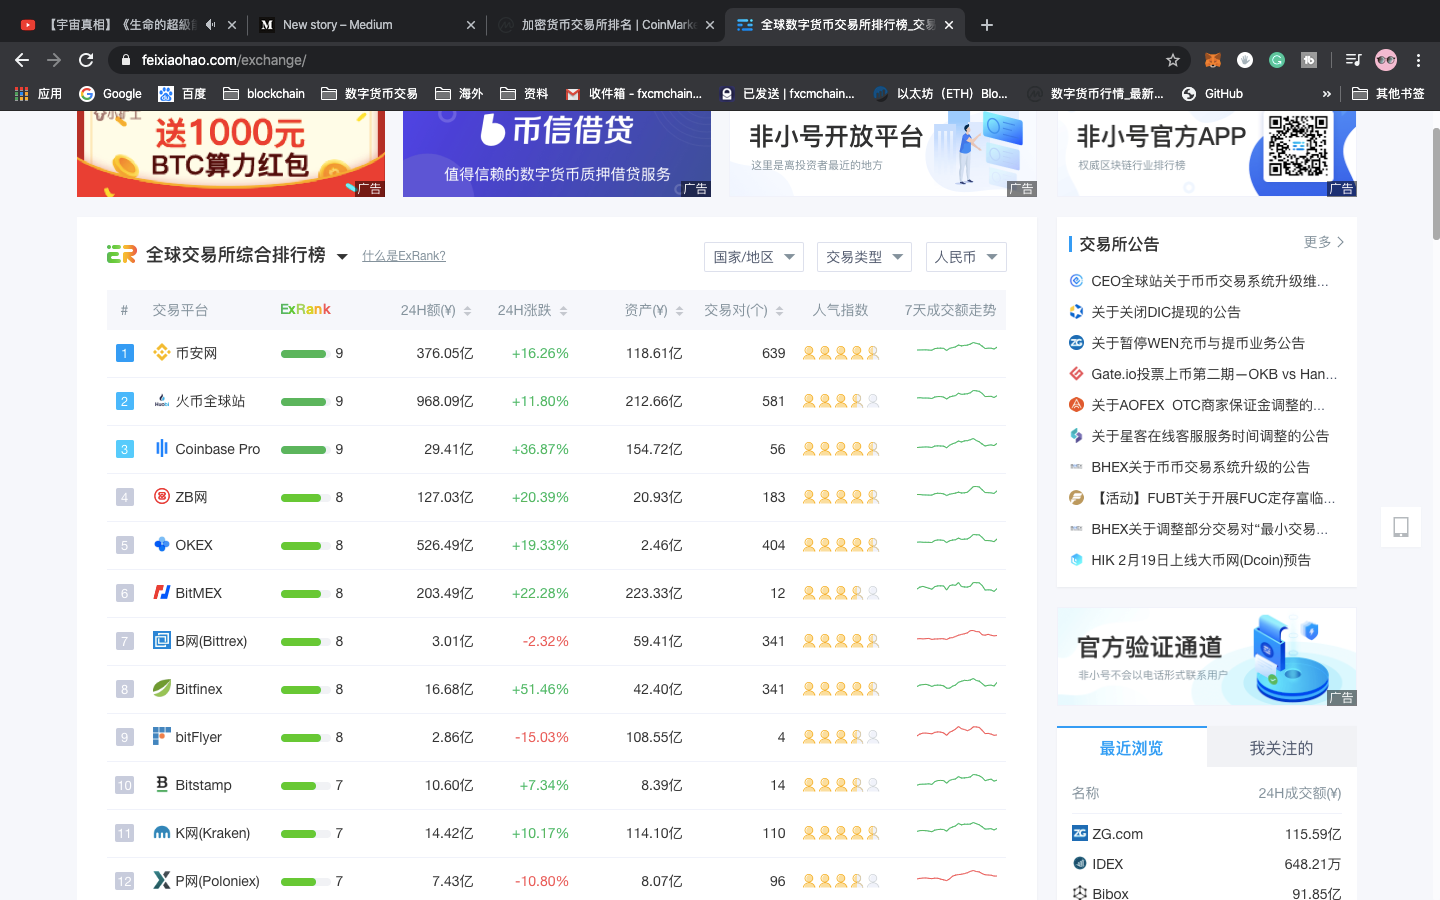Click the Poloniex X logo
The image size is (1440, 900).
162,880
